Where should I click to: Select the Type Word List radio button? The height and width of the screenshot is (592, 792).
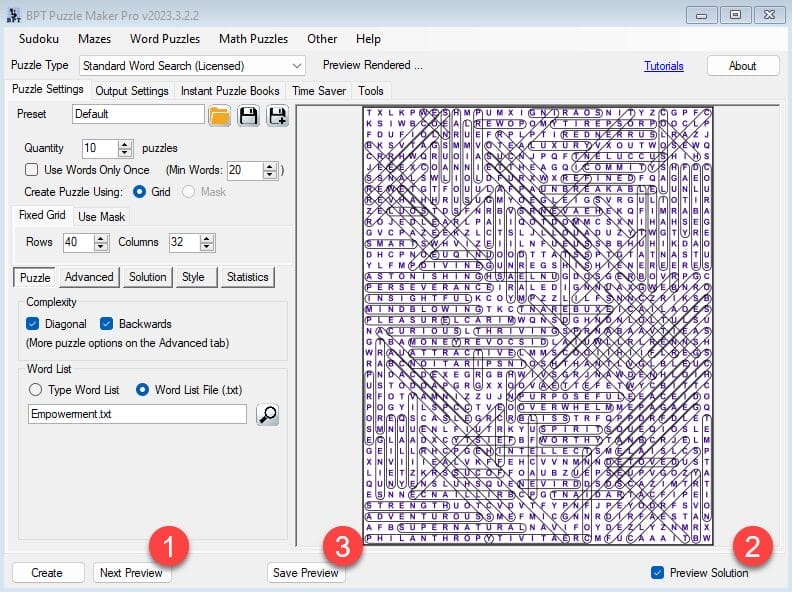click(x=36, y=390)
